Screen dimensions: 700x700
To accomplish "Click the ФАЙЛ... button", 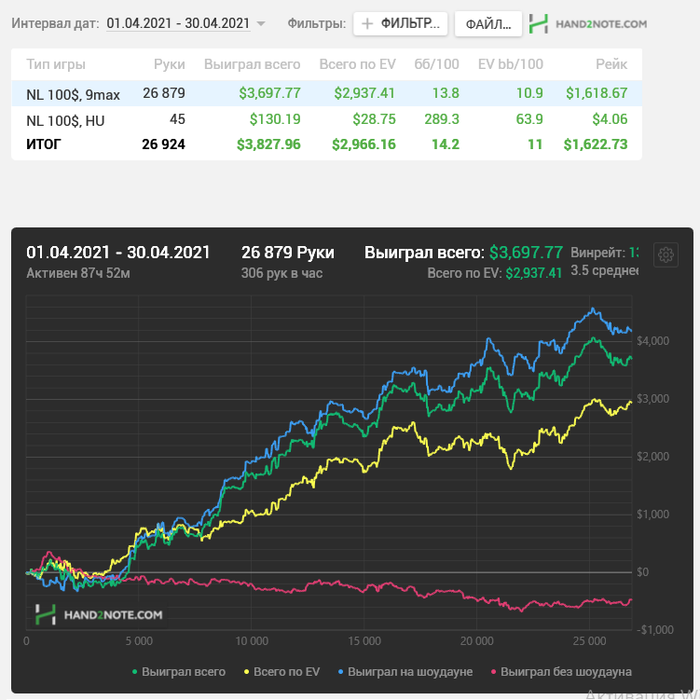I will [x=488, y=24].
